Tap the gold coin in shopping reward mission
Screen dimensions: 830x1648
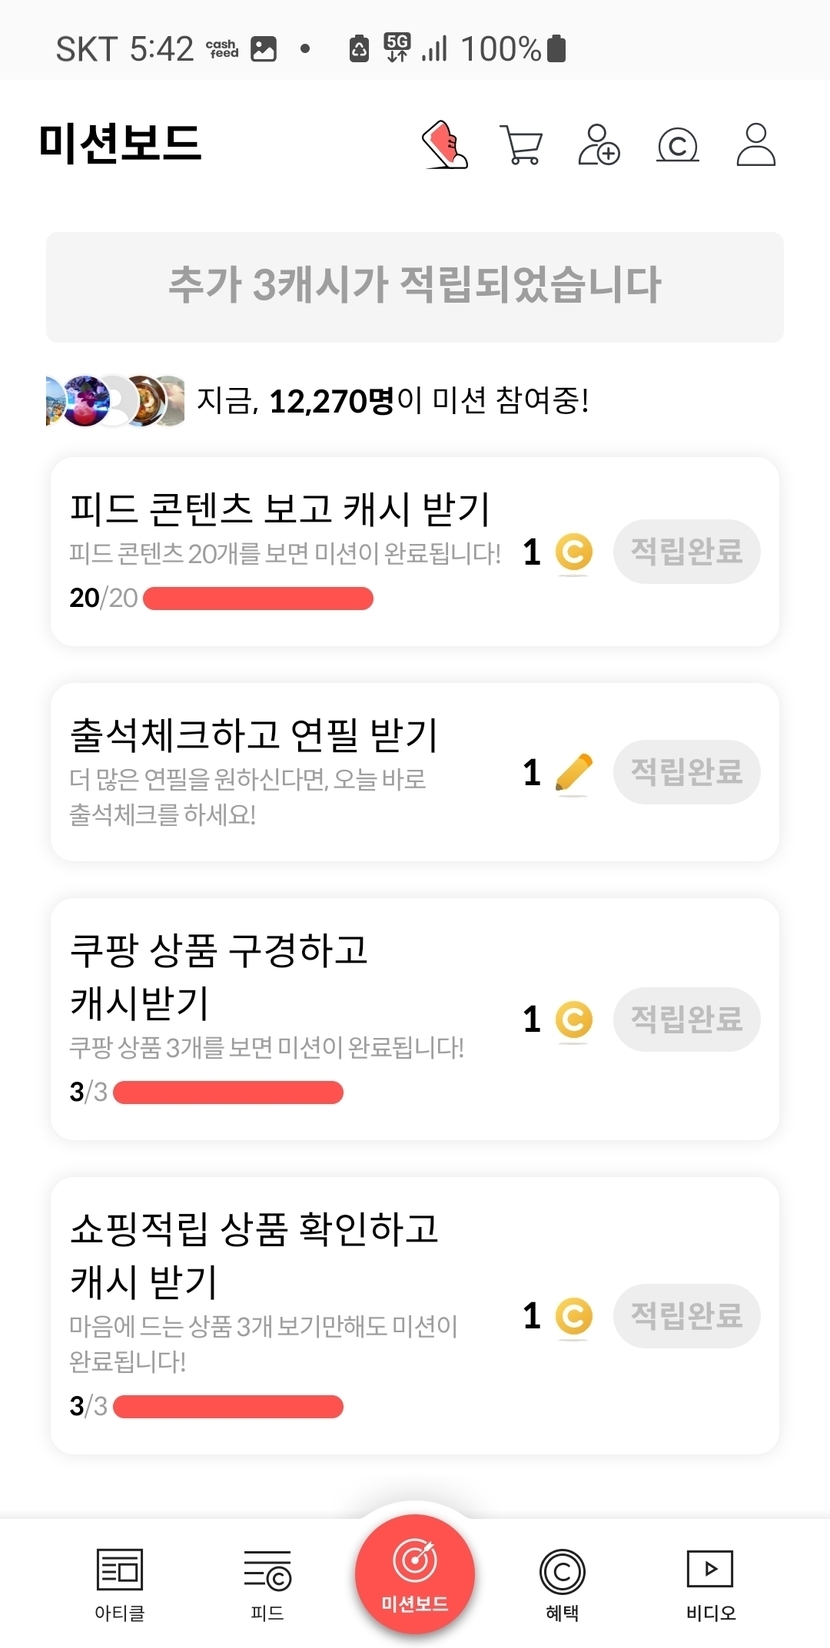[x=573, y=1316]
